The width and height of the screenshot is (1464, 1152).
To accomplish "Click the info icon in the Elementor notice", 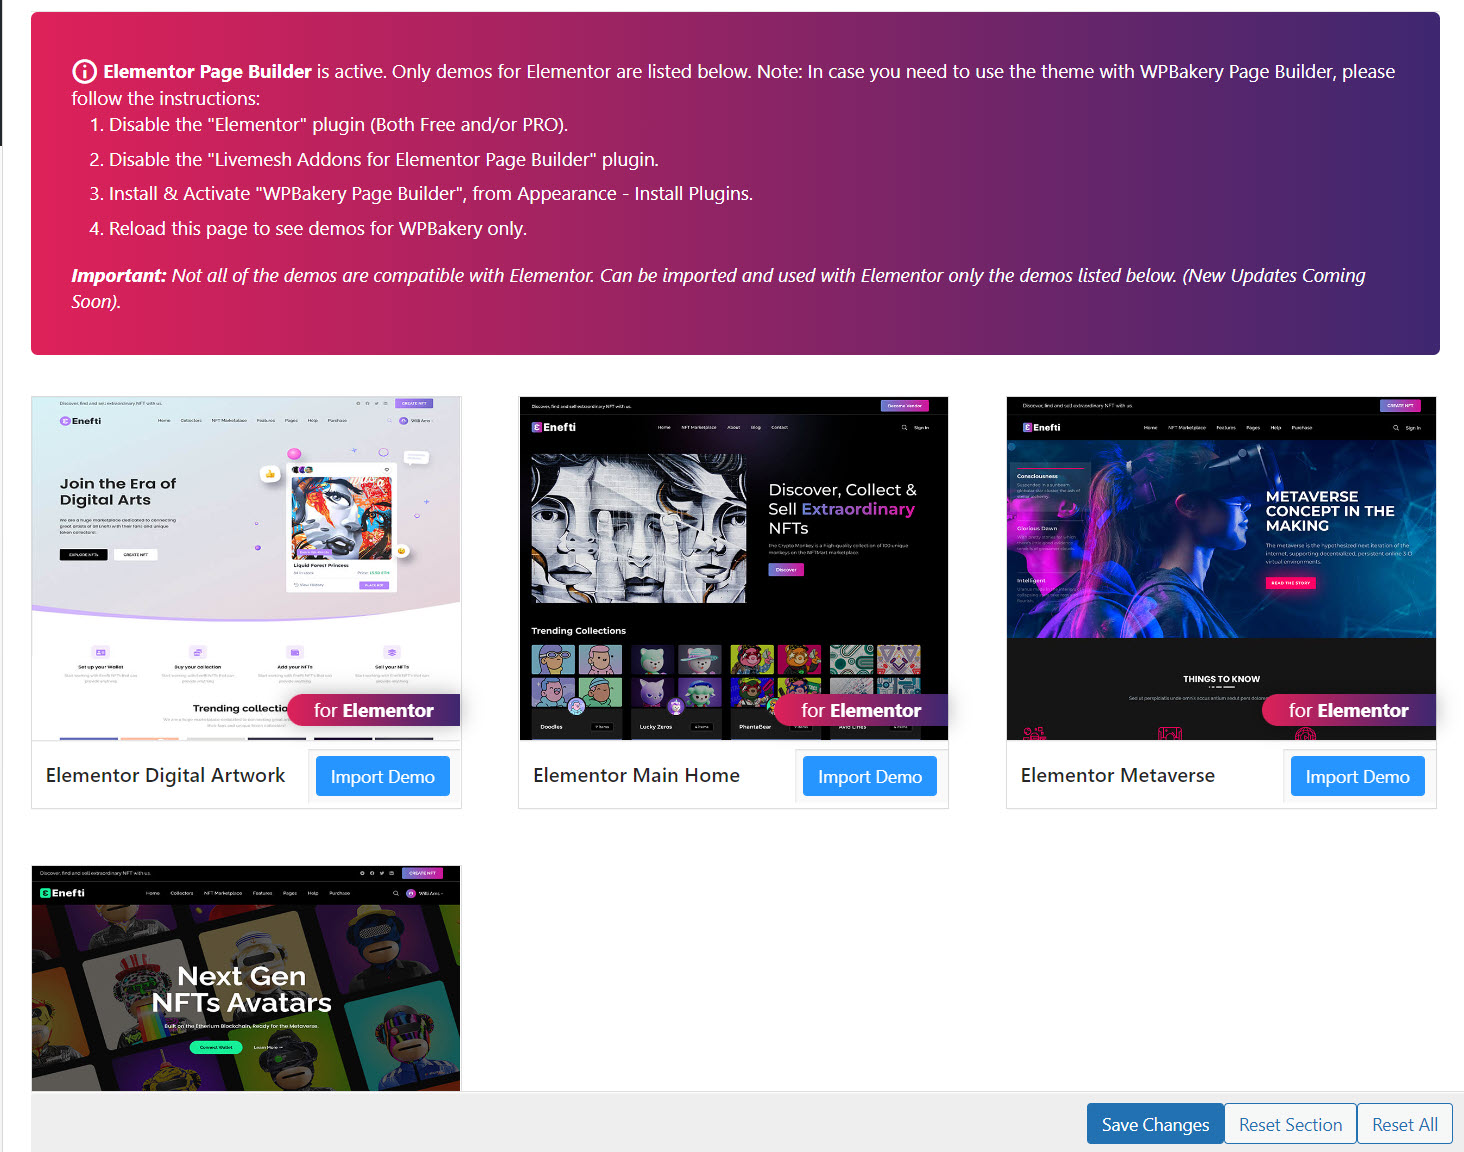I will coord(85,71).
